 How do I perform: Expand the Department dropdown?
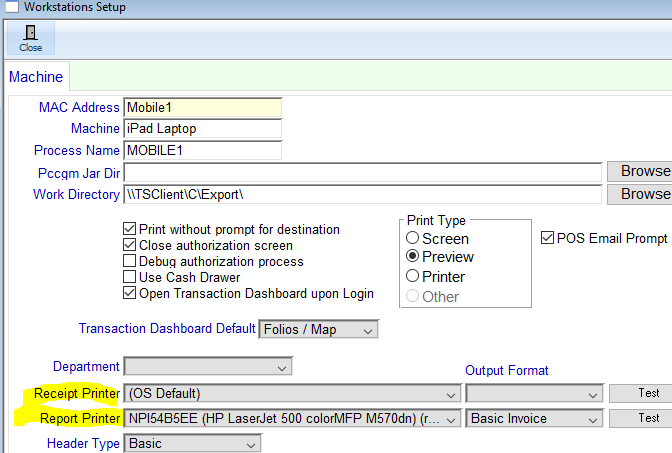208,367
